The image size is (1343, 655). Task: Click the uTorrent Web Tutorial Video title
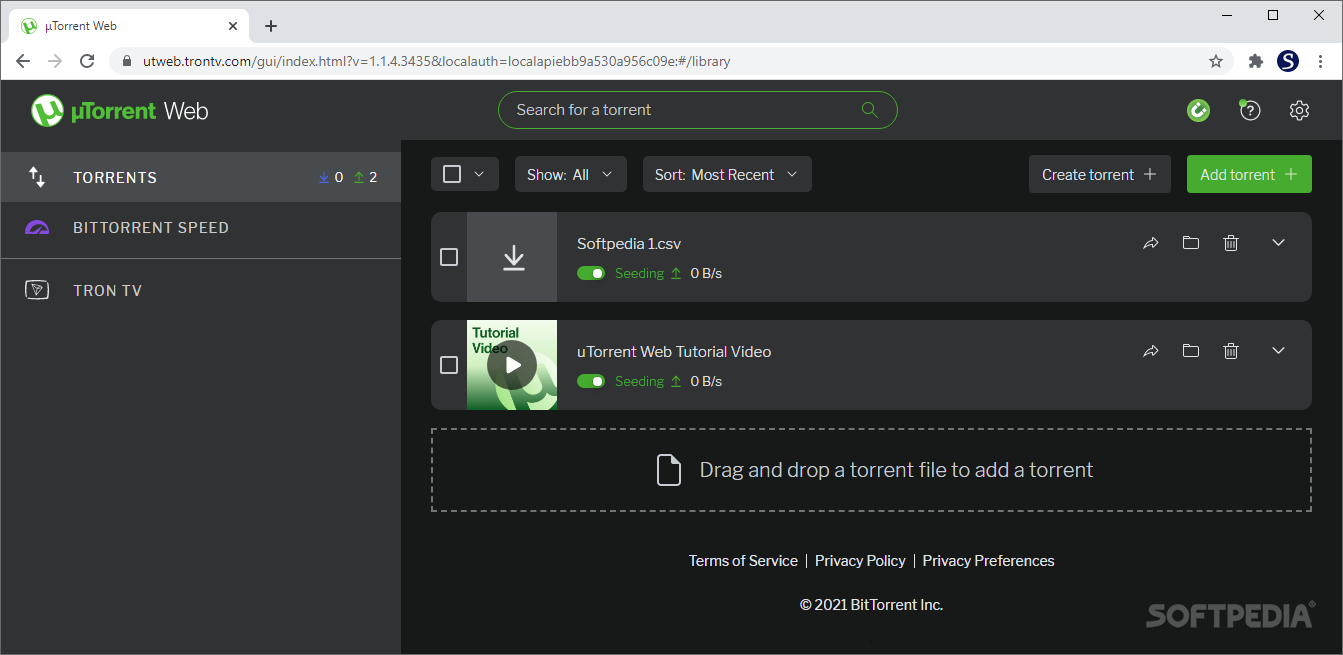pos(674,352)
